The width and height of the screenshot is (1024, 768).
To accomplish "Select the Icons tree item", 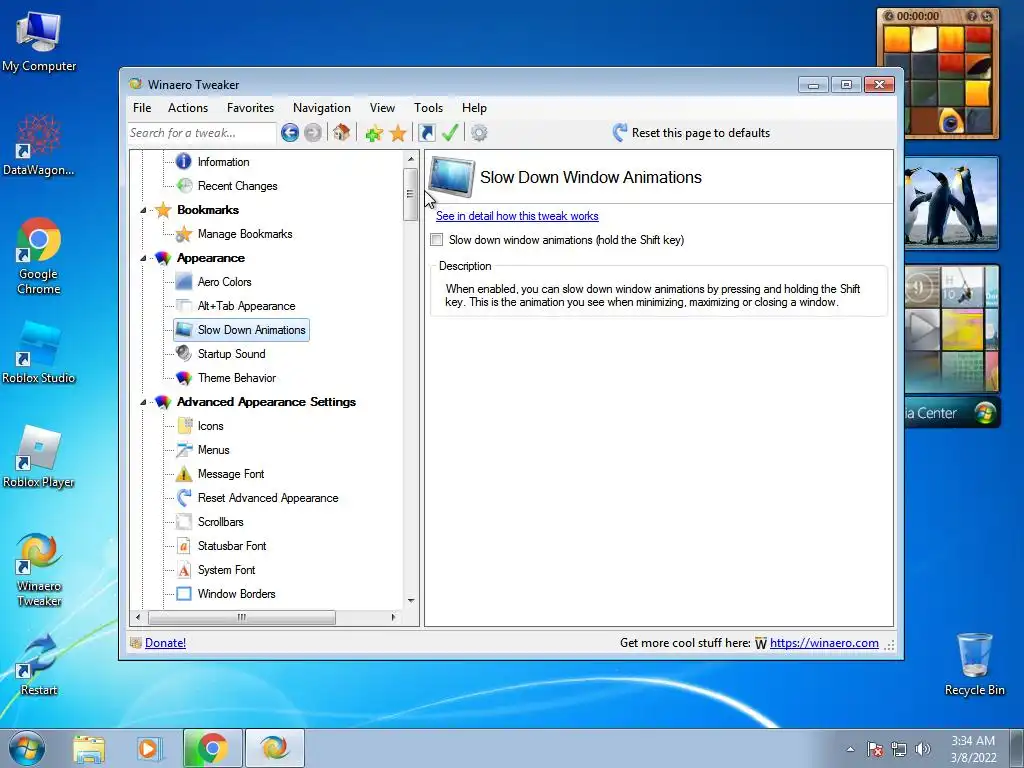I will pyautogui.click(x=210, y=426).
